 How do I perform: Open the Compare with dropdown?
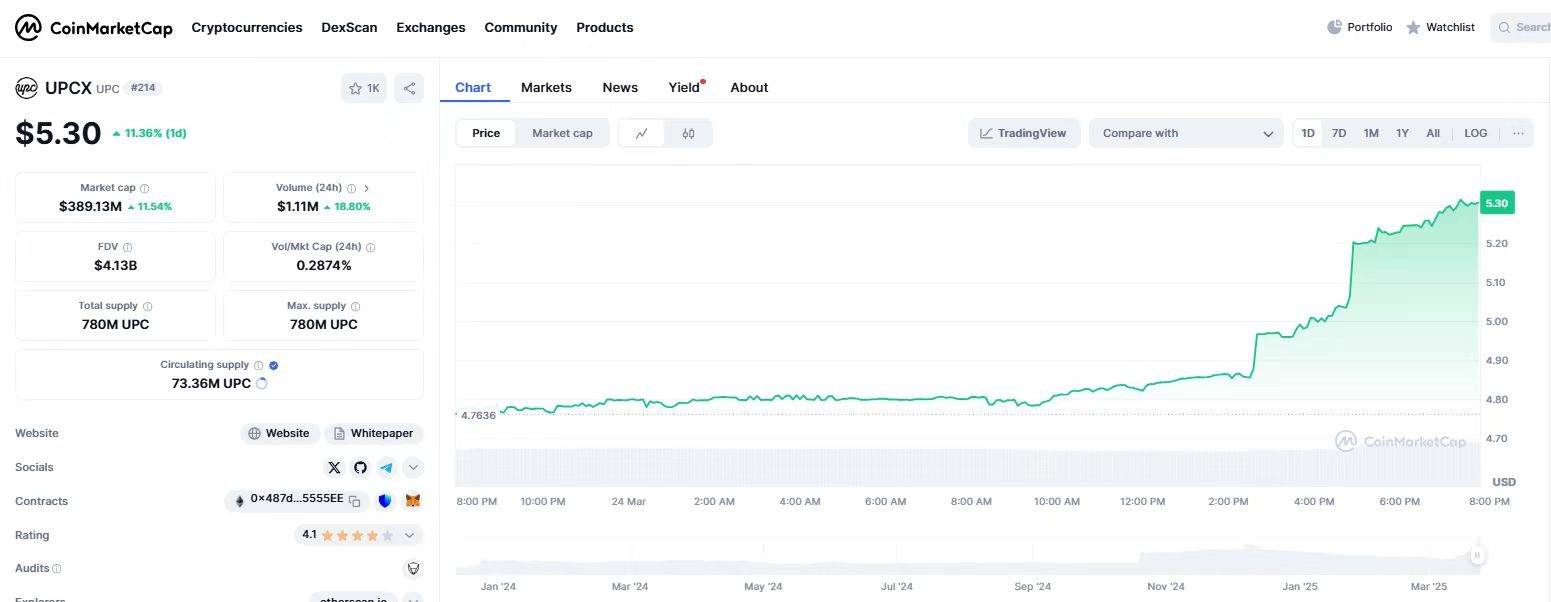tap(1186, 133)
